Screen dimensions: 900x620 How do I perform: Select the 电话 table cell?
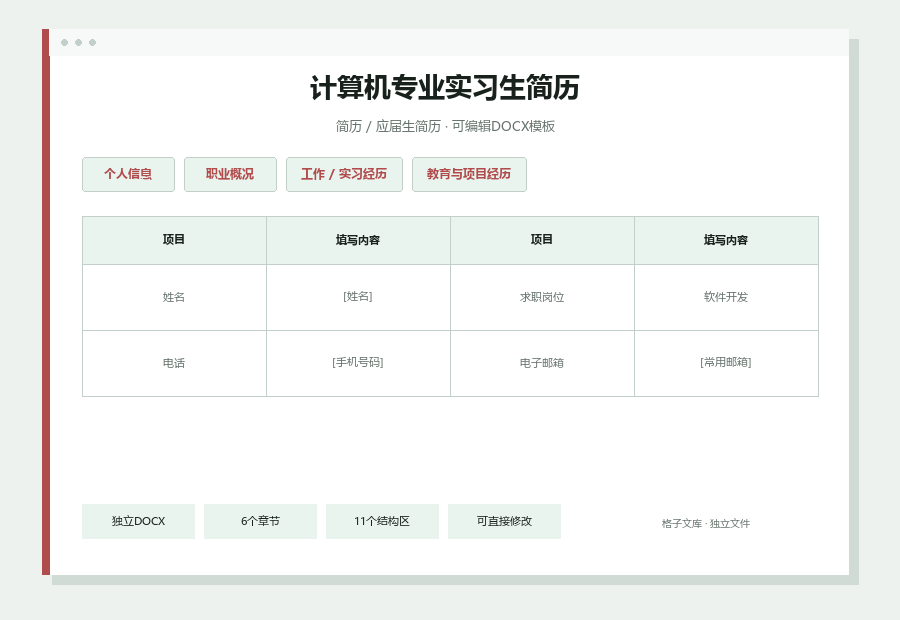click(174, 363)
